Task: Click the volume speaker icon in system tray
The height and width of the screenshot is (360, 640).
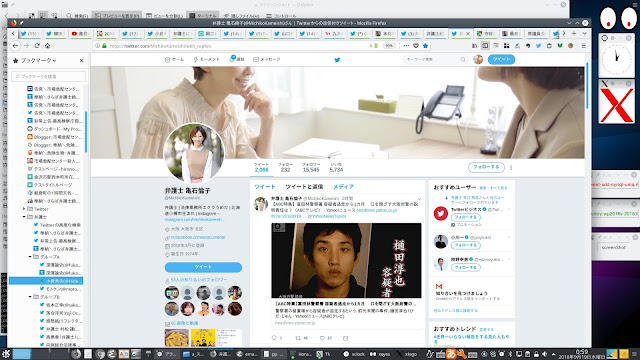Action: 544,354
